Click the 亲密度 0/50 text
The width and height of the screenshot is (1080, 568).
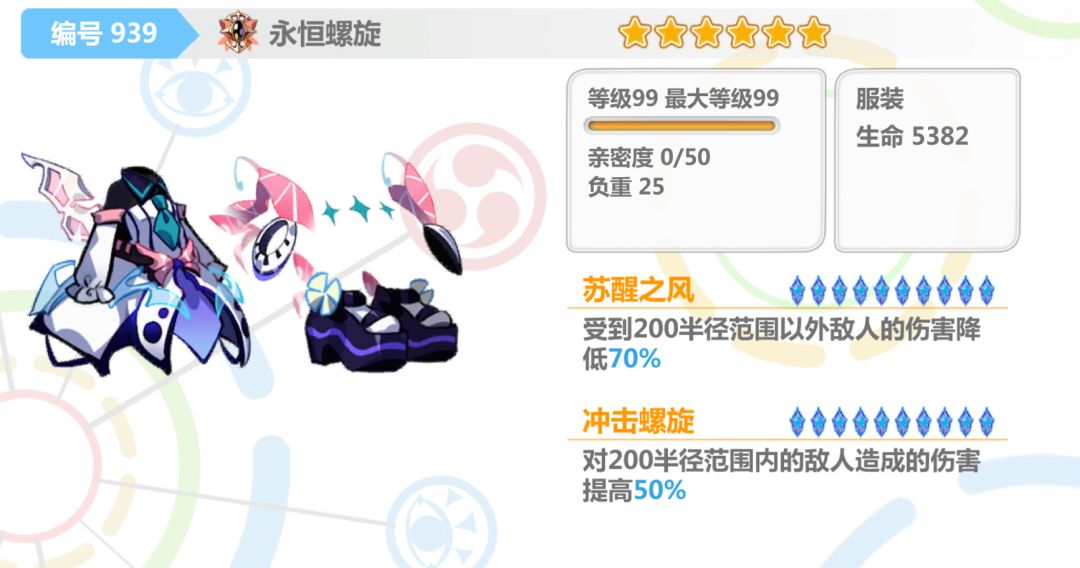pyautogui.click(x=649, y=158)
